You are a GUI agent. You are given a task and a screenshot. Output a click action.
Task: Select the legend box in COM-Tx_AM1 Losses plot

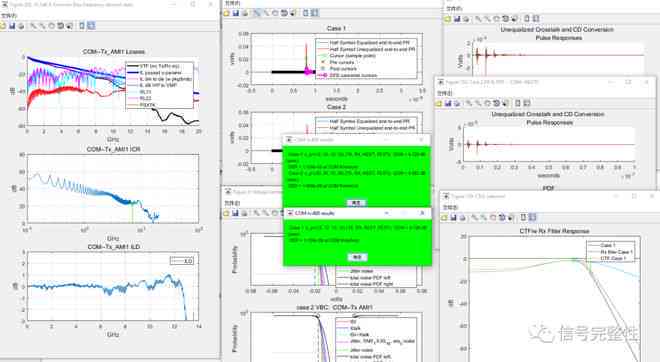[x=160, y=85]
